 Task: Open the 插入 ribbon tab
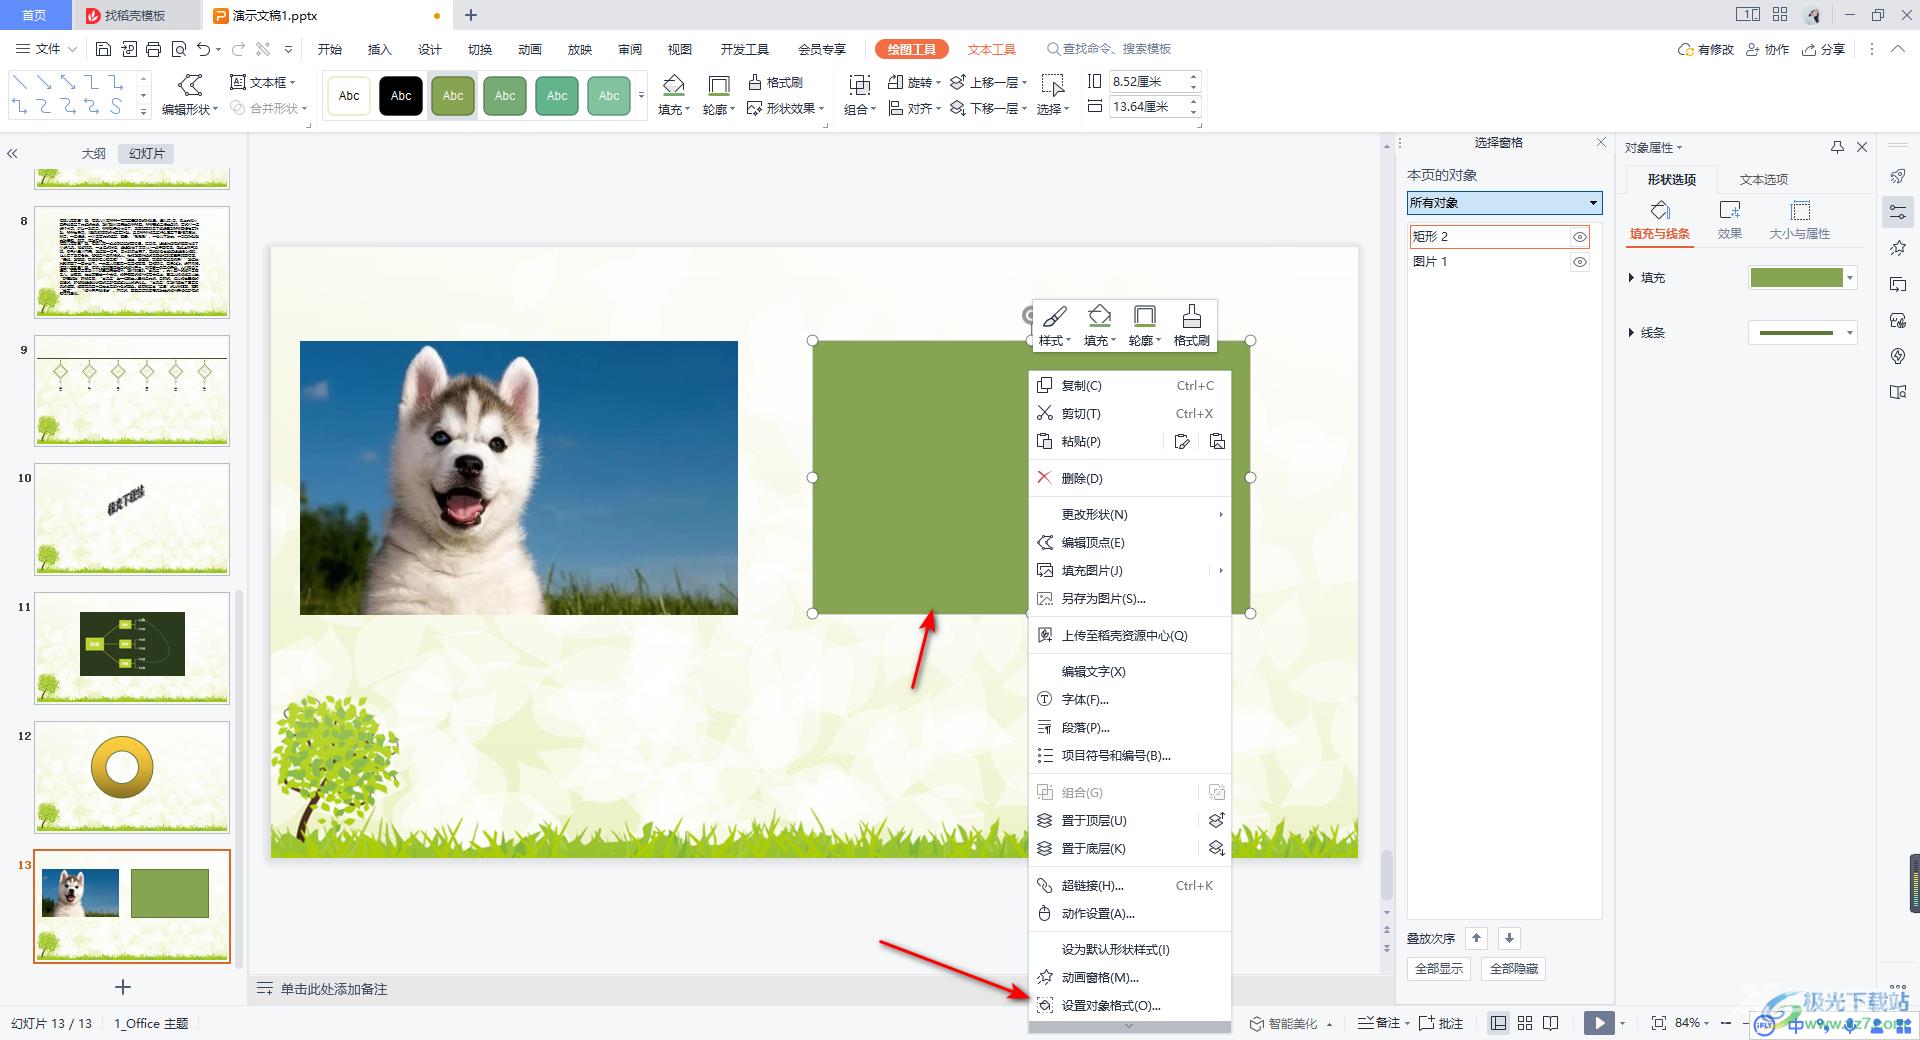coord(379,49)
